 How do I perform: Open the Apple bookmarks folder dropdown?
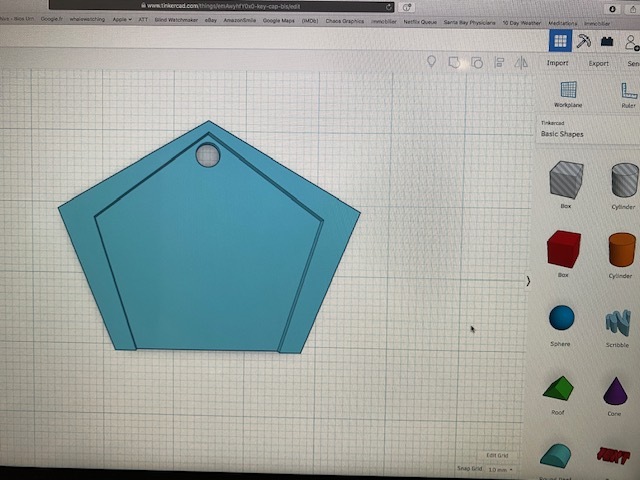(x=122, y=19)
